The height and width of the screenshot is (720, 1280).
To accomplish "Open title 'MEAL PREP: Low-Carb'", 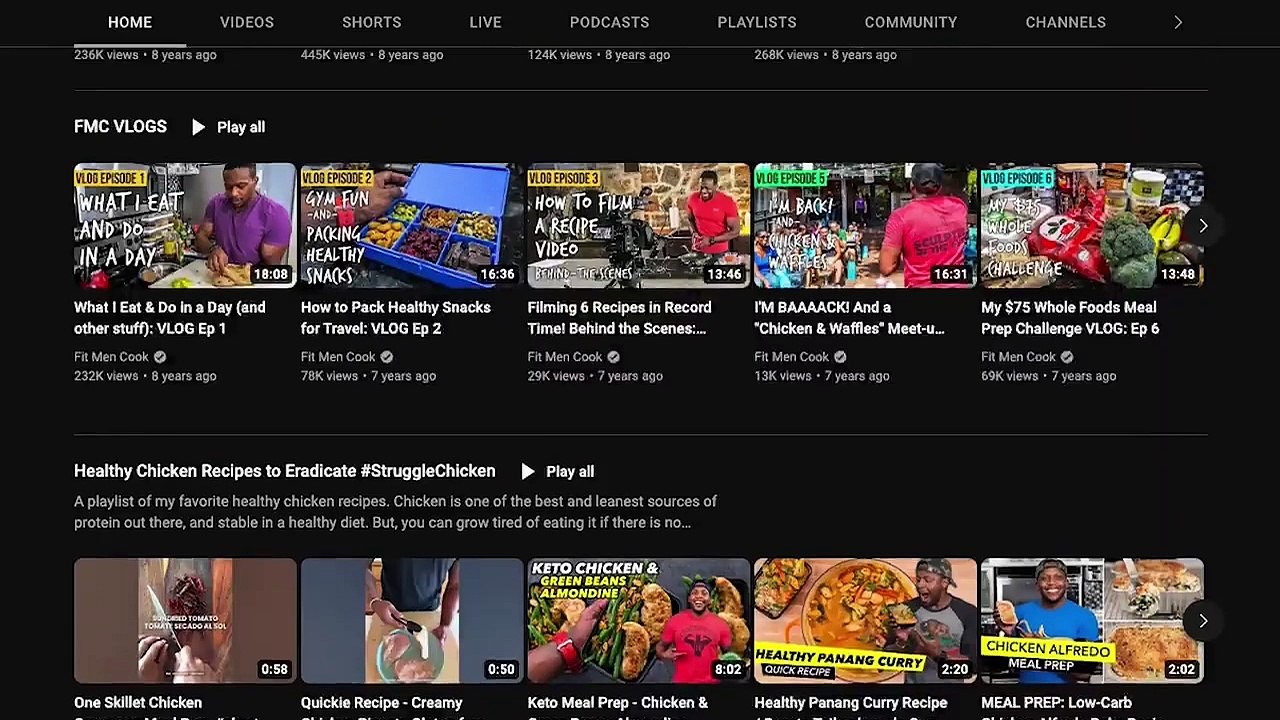I will pos(1056,703).
